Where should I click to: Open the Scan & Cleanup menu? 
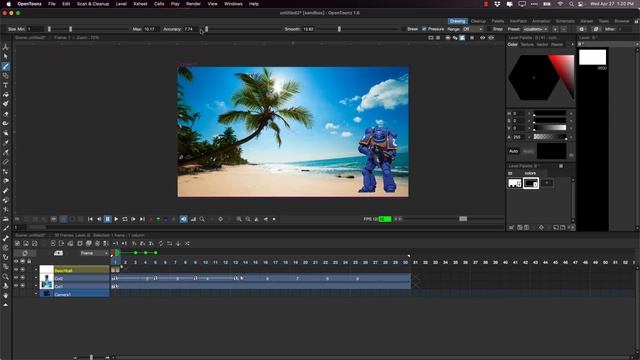coord(93,4)
